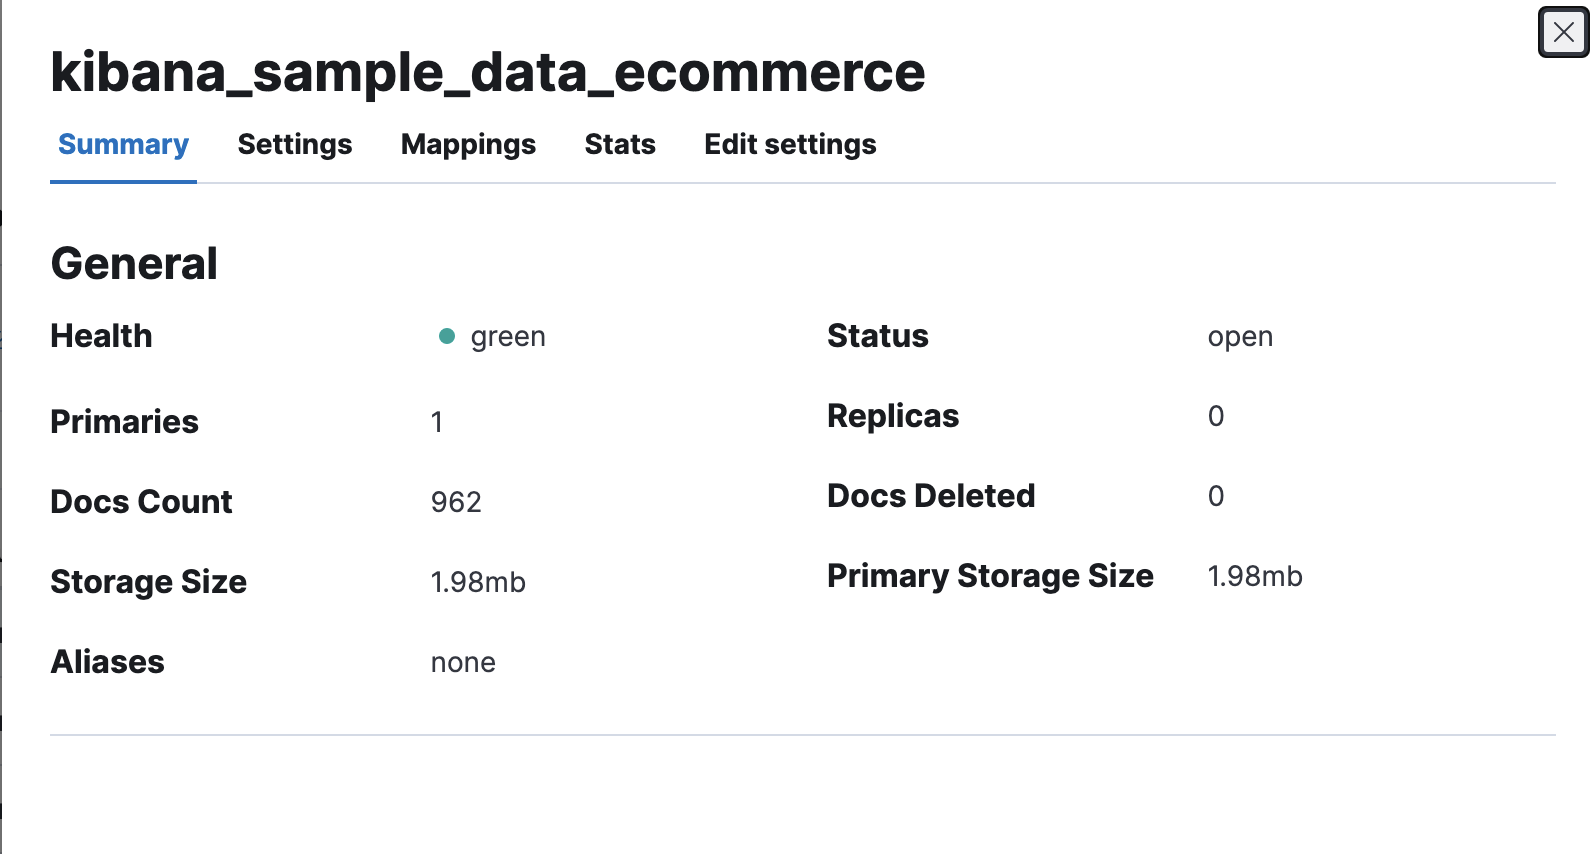The width and height of the screenshot is (1596, 854).
Task: Open the Settings tab
Action: (x=295, y=145)
